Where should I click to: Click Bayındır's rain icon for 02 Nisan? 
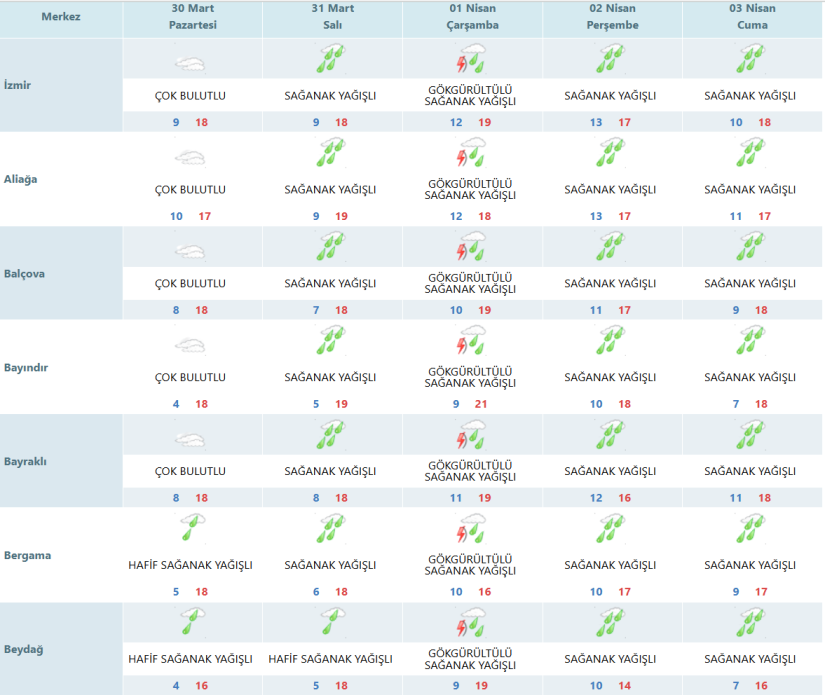[x=610, y=344]
